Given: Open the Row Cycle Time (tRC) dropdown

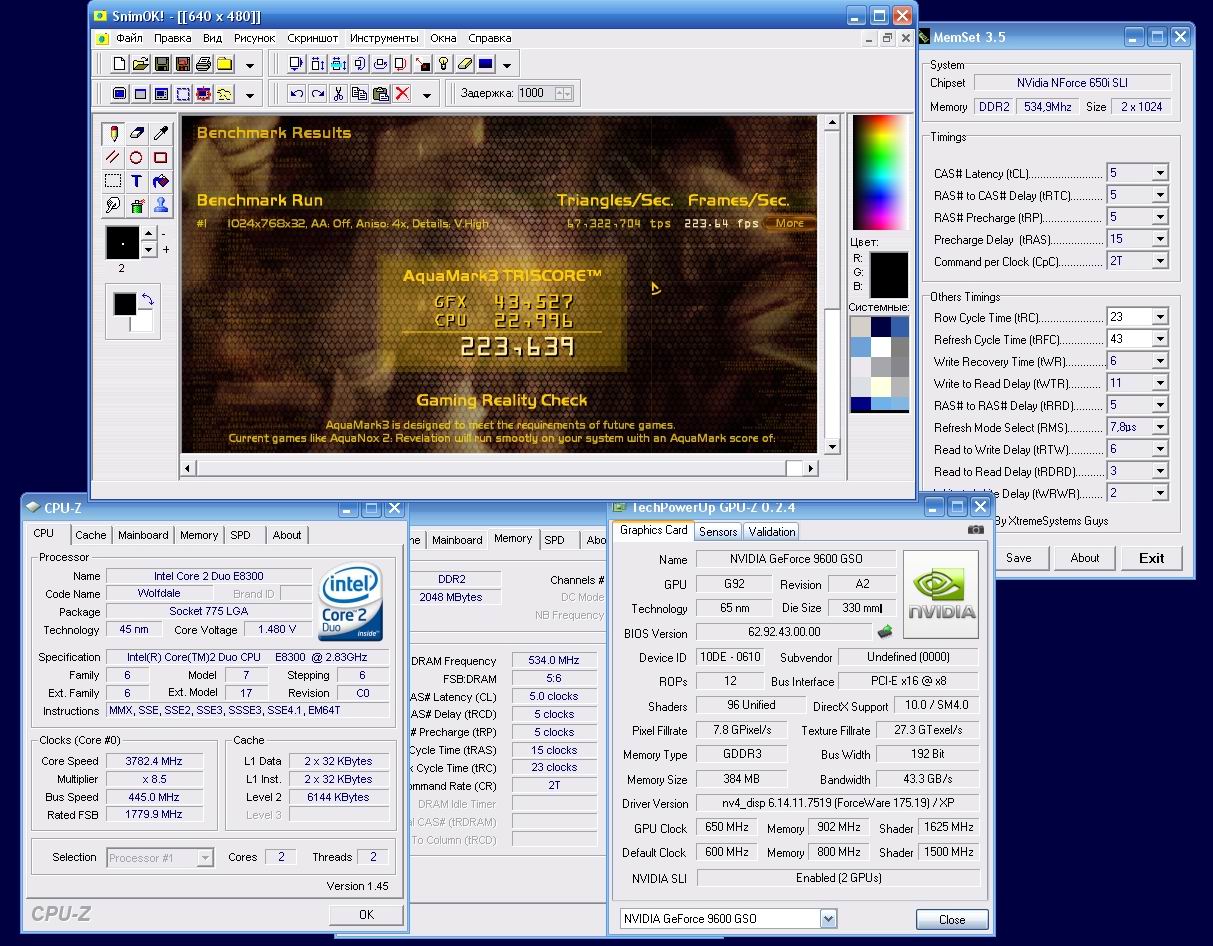Looking at the screenshot, I should click(1160, 317).
